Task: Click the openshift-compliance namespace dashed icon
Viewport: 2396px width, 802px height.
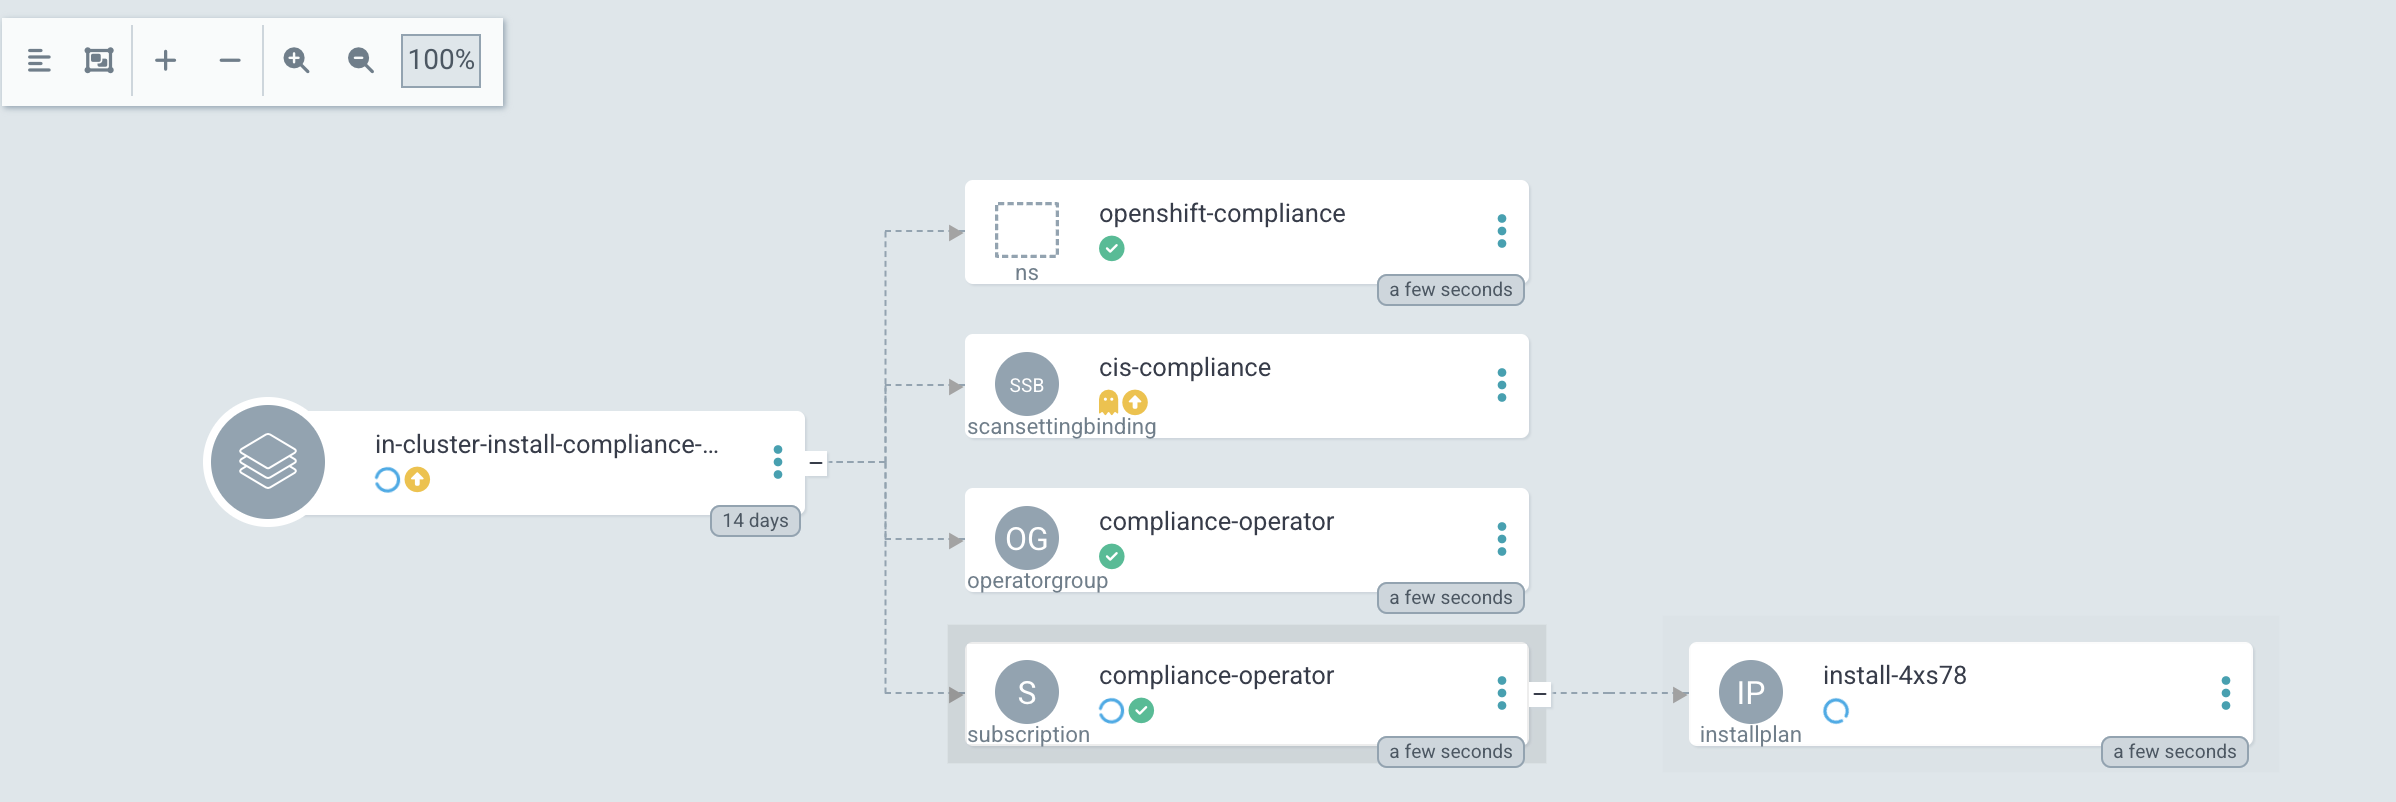Action: click(1026, 230)
